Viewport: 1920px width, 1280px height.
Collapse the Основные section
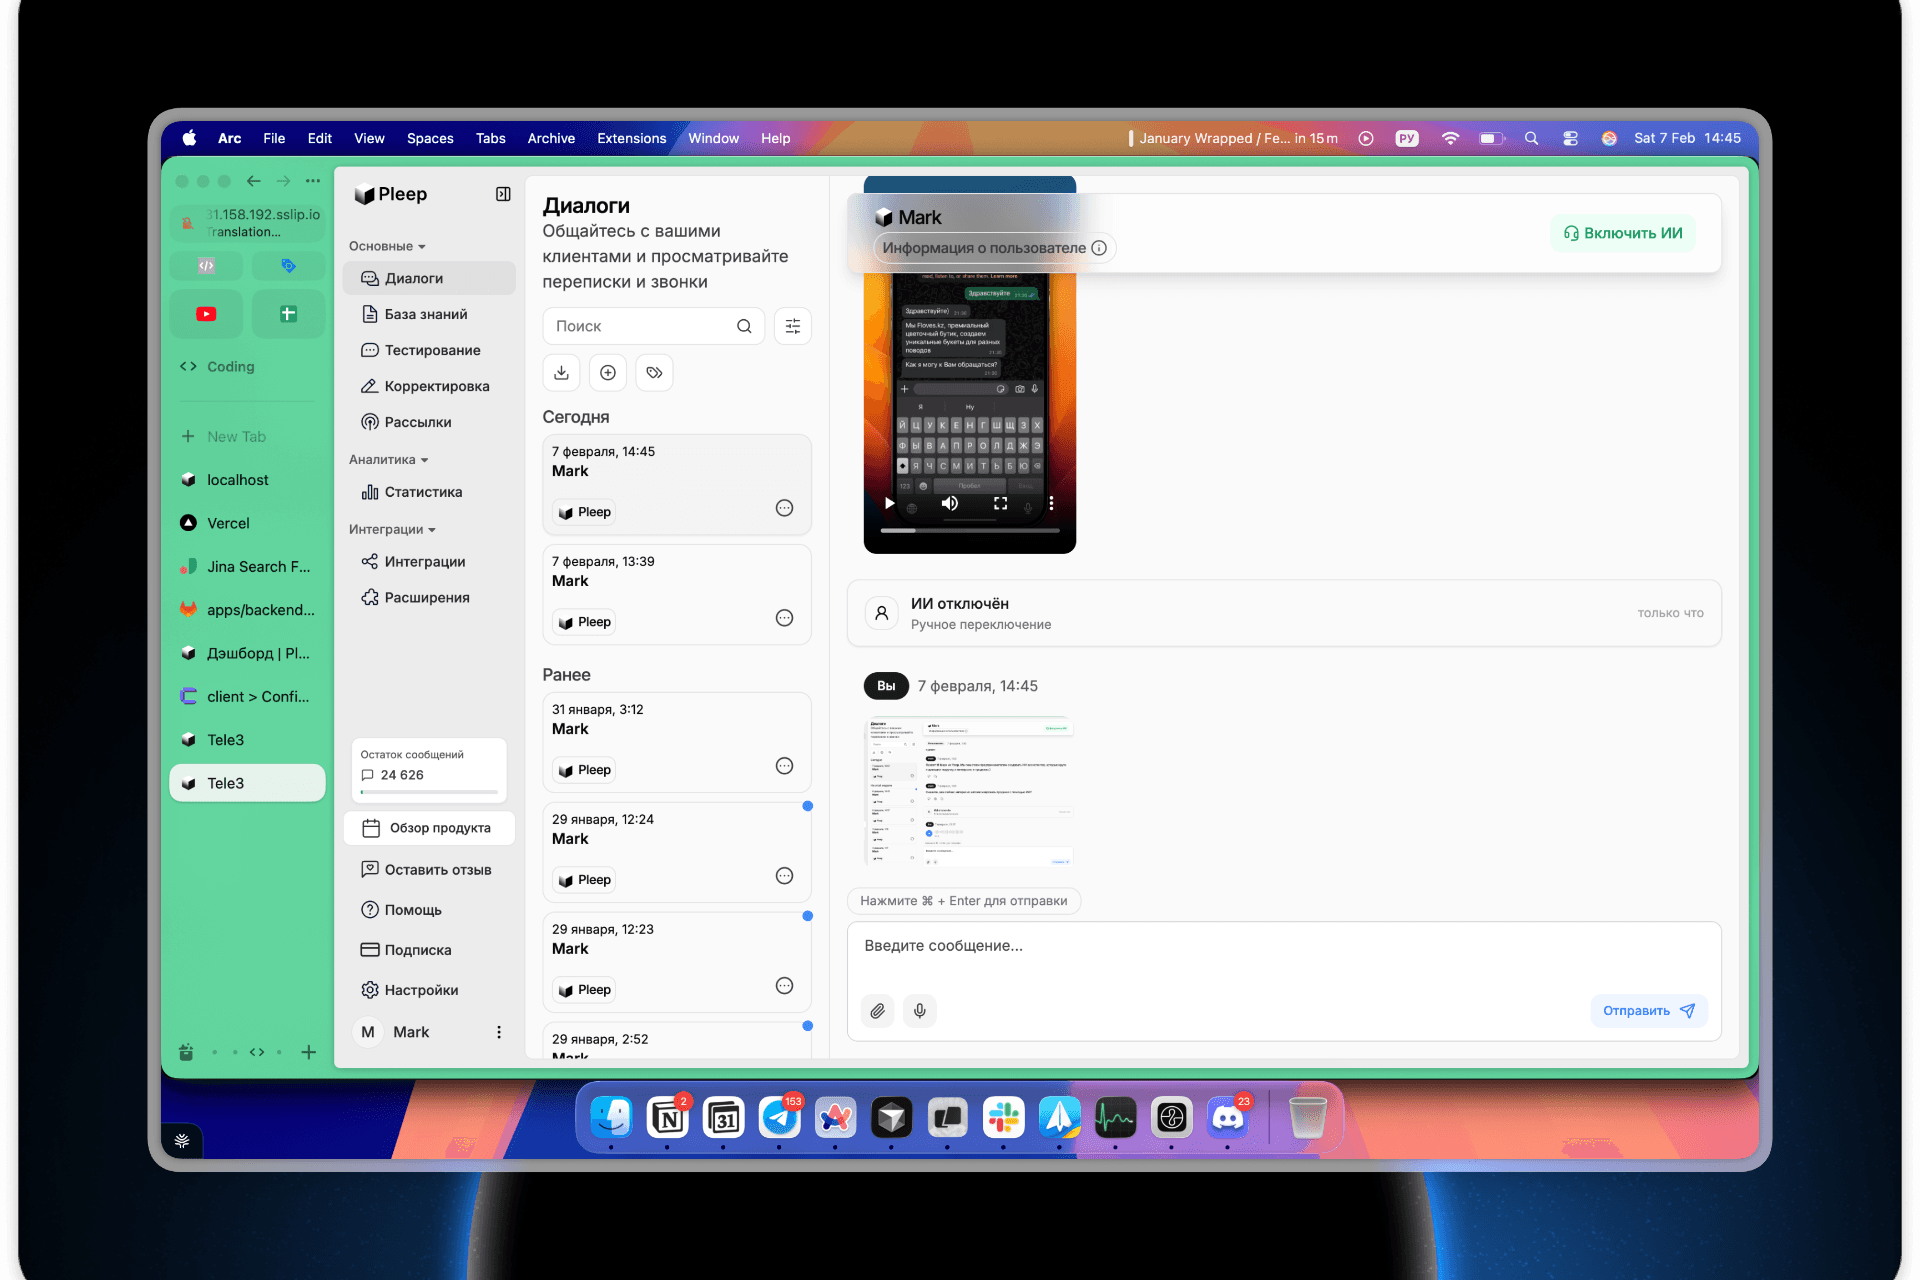coord(387,246)
